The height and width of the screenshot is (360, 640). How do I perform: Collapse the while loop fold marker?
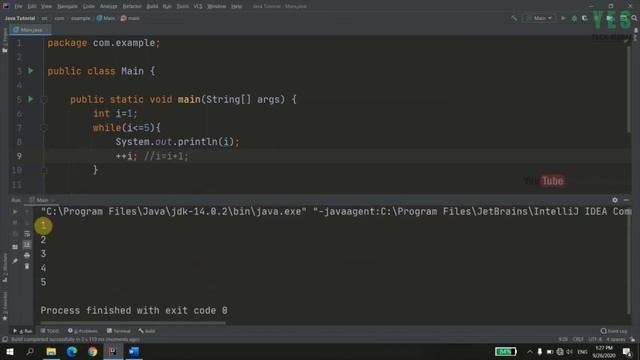[x=44, y=128]
